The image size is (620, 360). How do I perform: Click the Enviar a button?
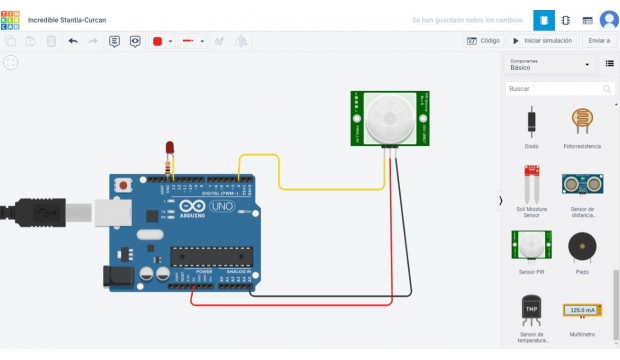click(599, 41)
